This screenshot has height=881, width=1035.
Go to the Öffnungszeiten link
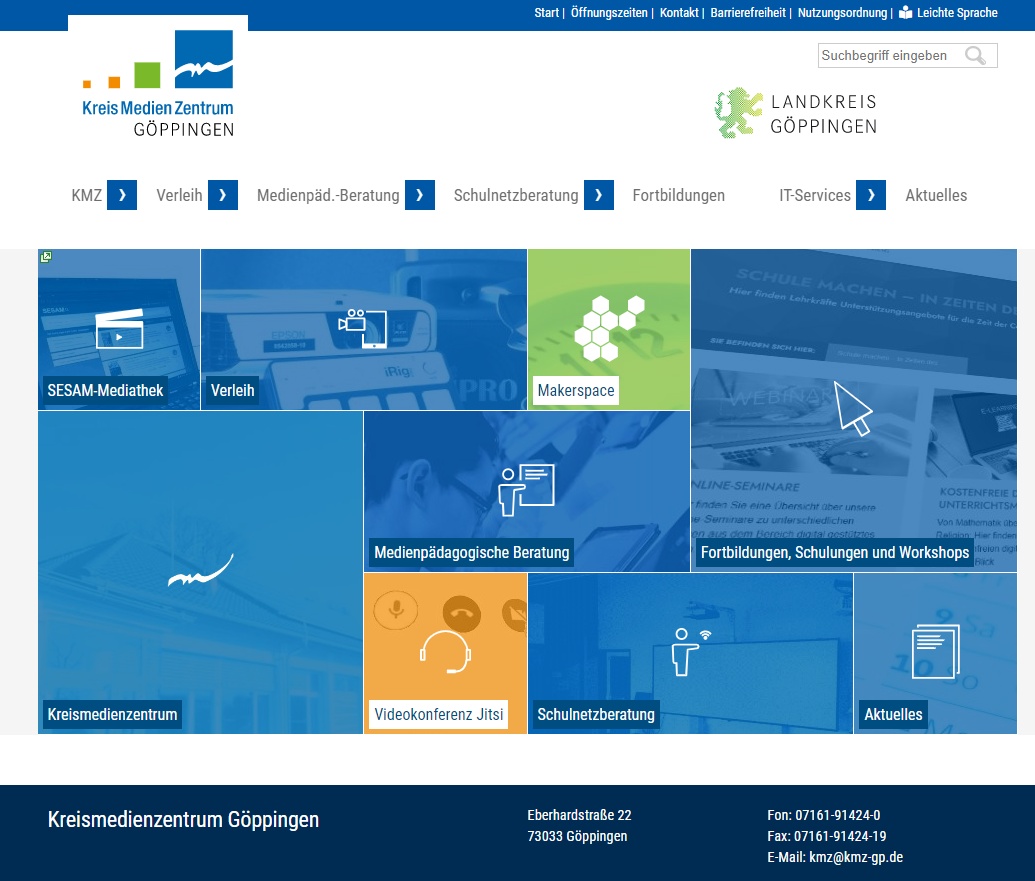609,13
